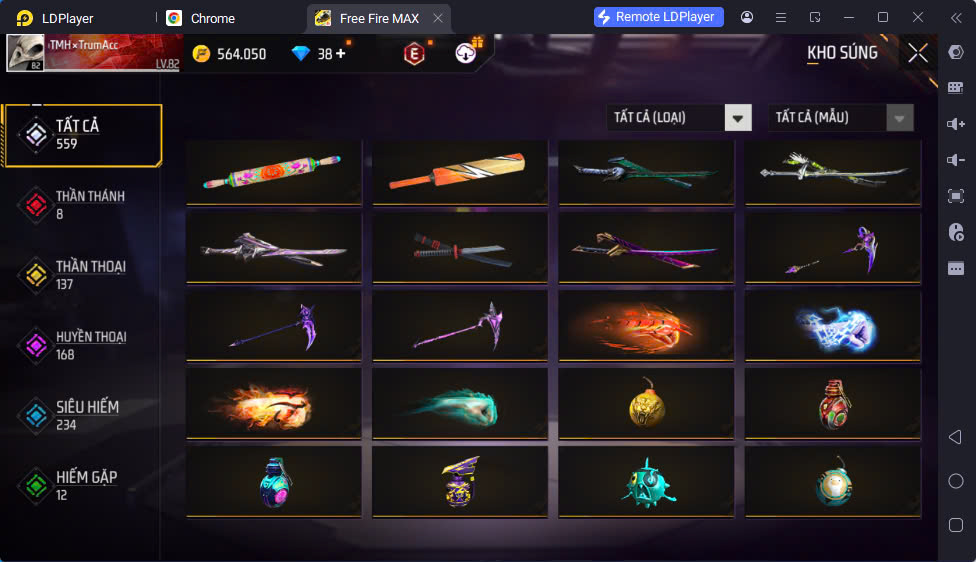The width and height of the screenshot is (976, 562).
Task: Expand the Tất Cả (Loại) dropdown
Action: click(x=738, y=118)
